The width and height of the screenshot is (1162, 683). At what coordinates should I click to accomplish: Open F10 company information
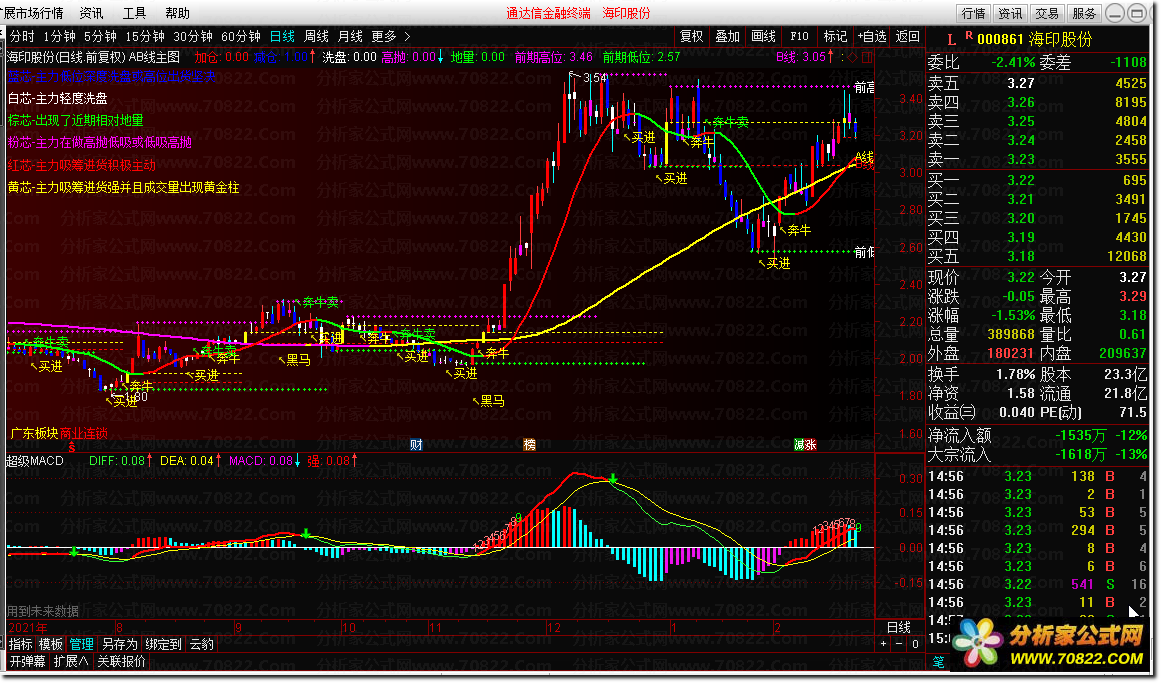tap(799, 36)
